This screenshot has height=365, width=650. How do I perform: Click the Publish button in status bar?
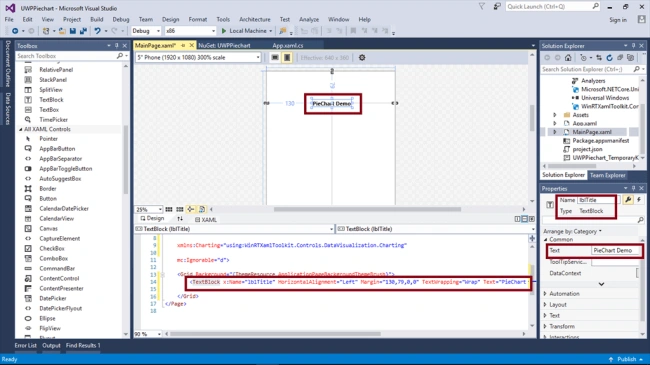point(626,359)
